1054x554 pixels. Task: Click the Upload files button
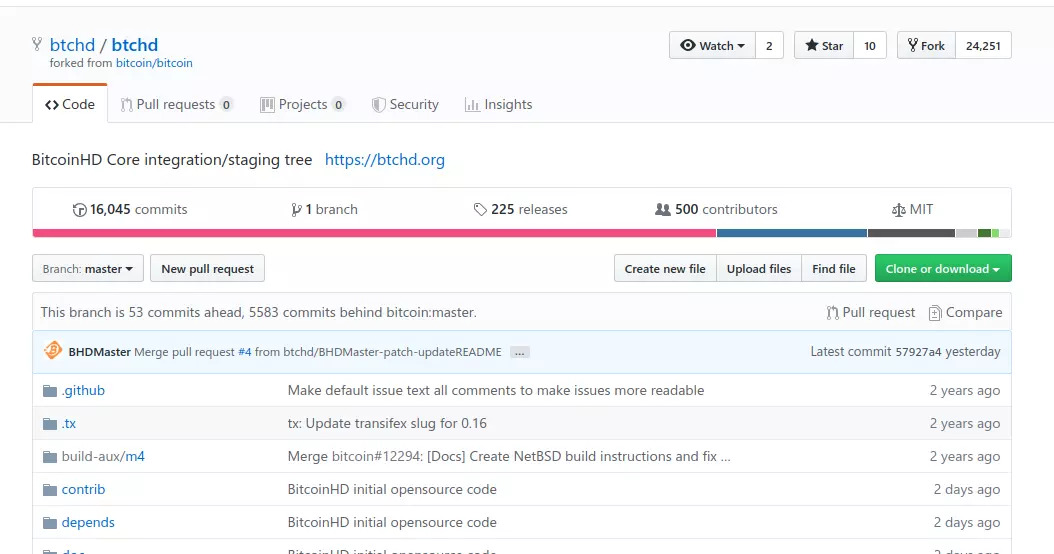coord(759,268)
